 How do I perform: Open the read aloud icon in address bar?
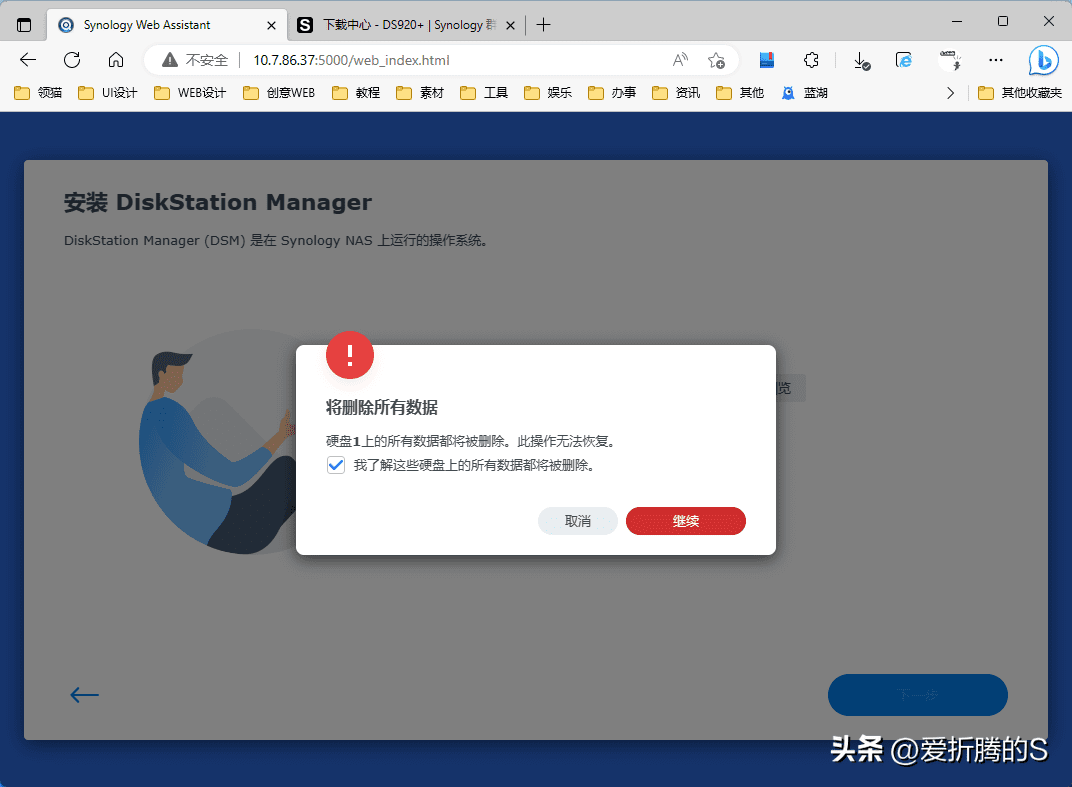[680, 60]
